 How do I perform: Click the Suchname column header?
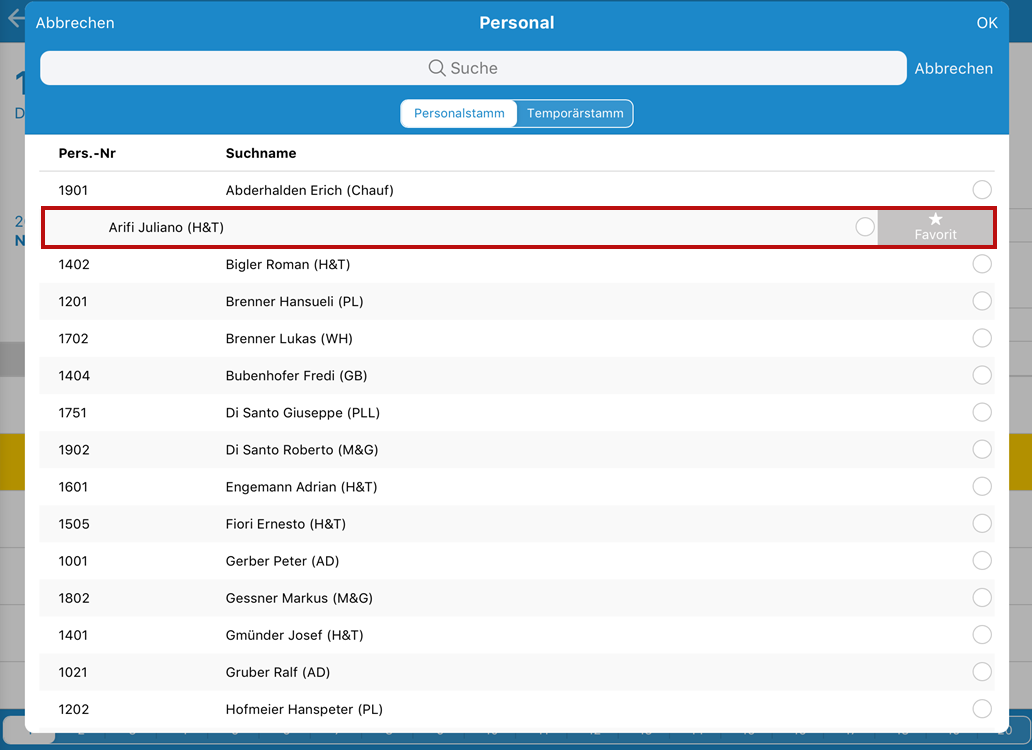click(x=261, y=153)
